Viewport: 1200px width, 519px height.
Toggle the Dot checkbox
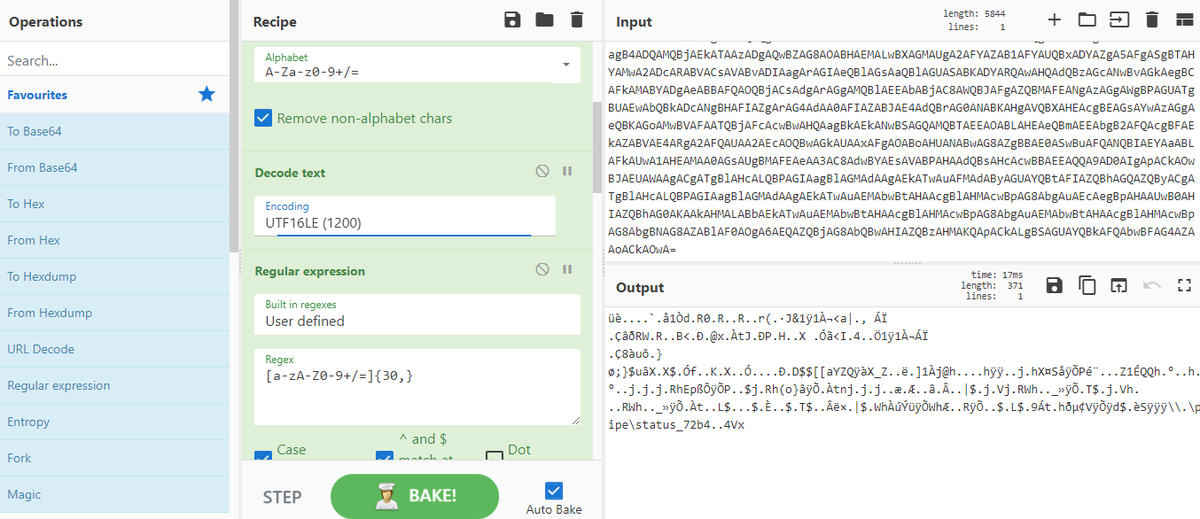point(494,458)
